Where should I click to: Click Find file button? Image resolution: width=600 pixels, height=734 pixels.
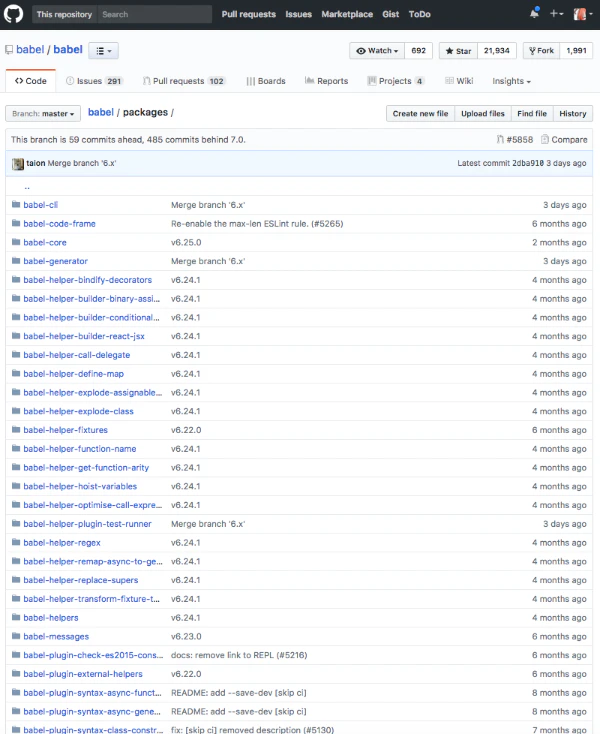point(532,113)
